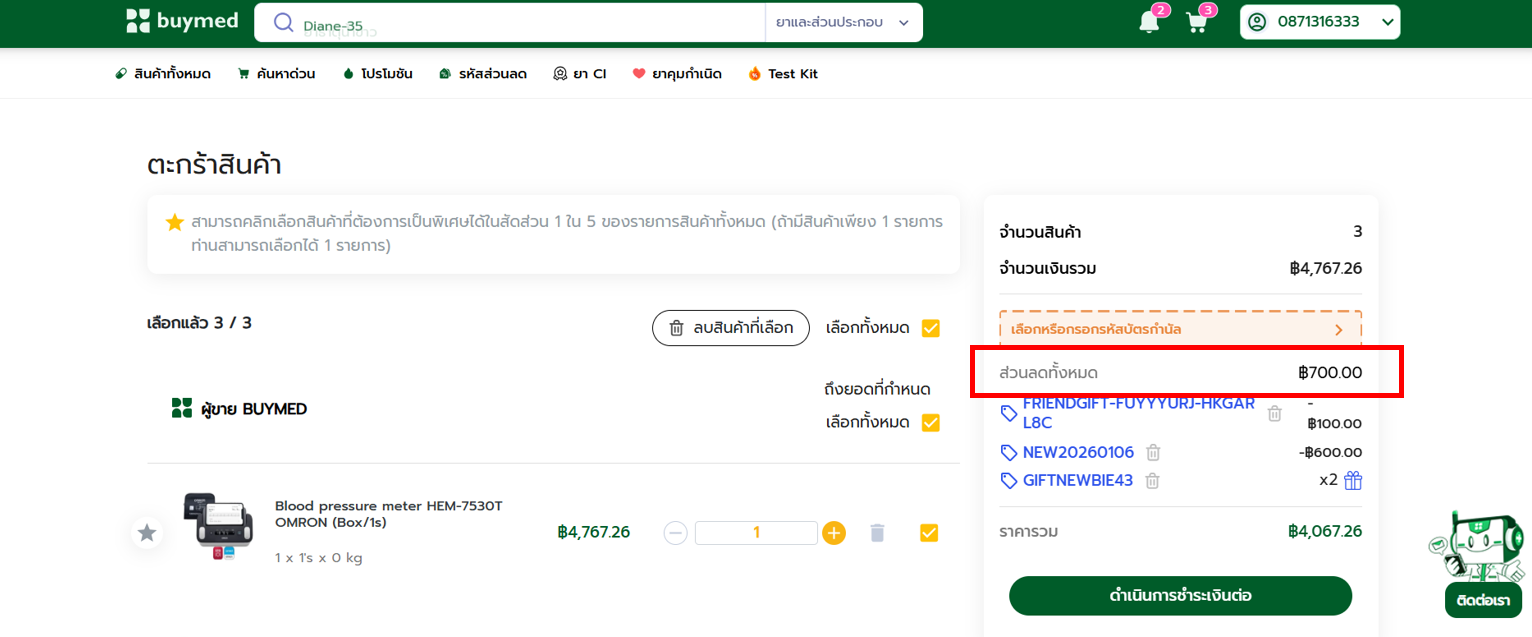This screenshot has height=637, width=1532.
Task: Uncheck the blood pressure meter item checkbox
Action: click(929, 533)
